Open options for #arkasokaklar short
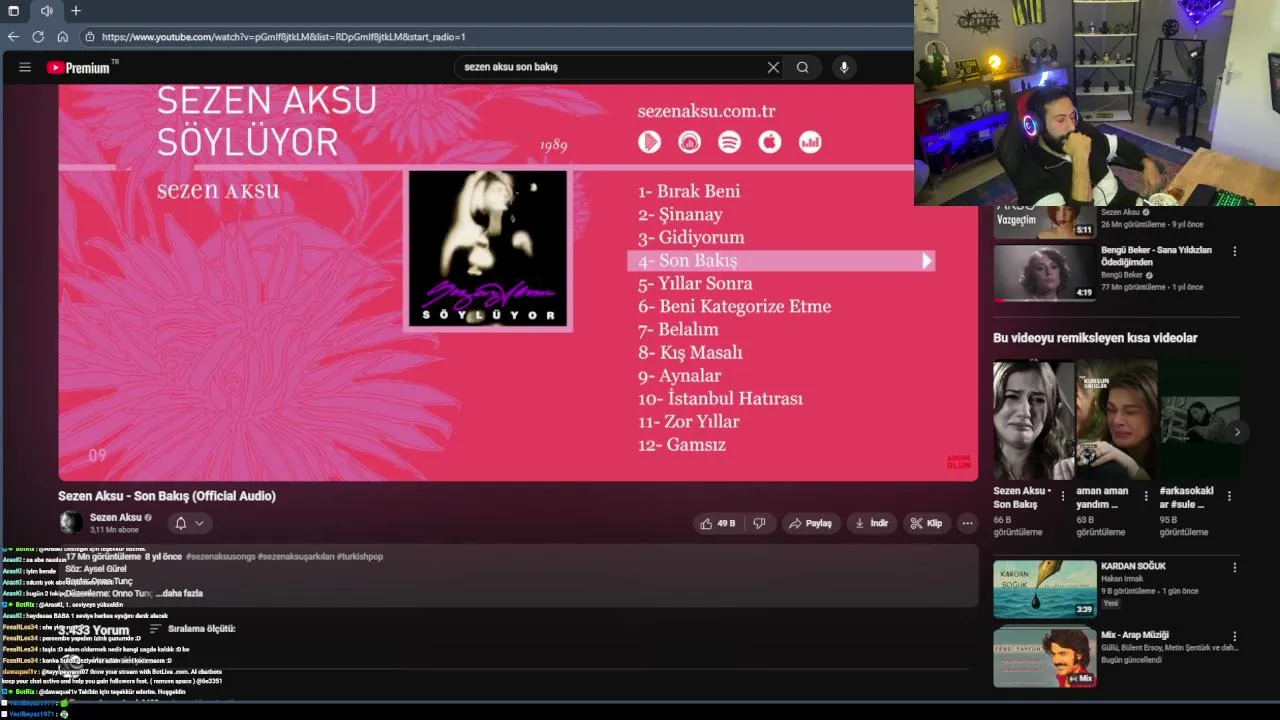The image size is (1280, 720). click(x=1229, y=496)
